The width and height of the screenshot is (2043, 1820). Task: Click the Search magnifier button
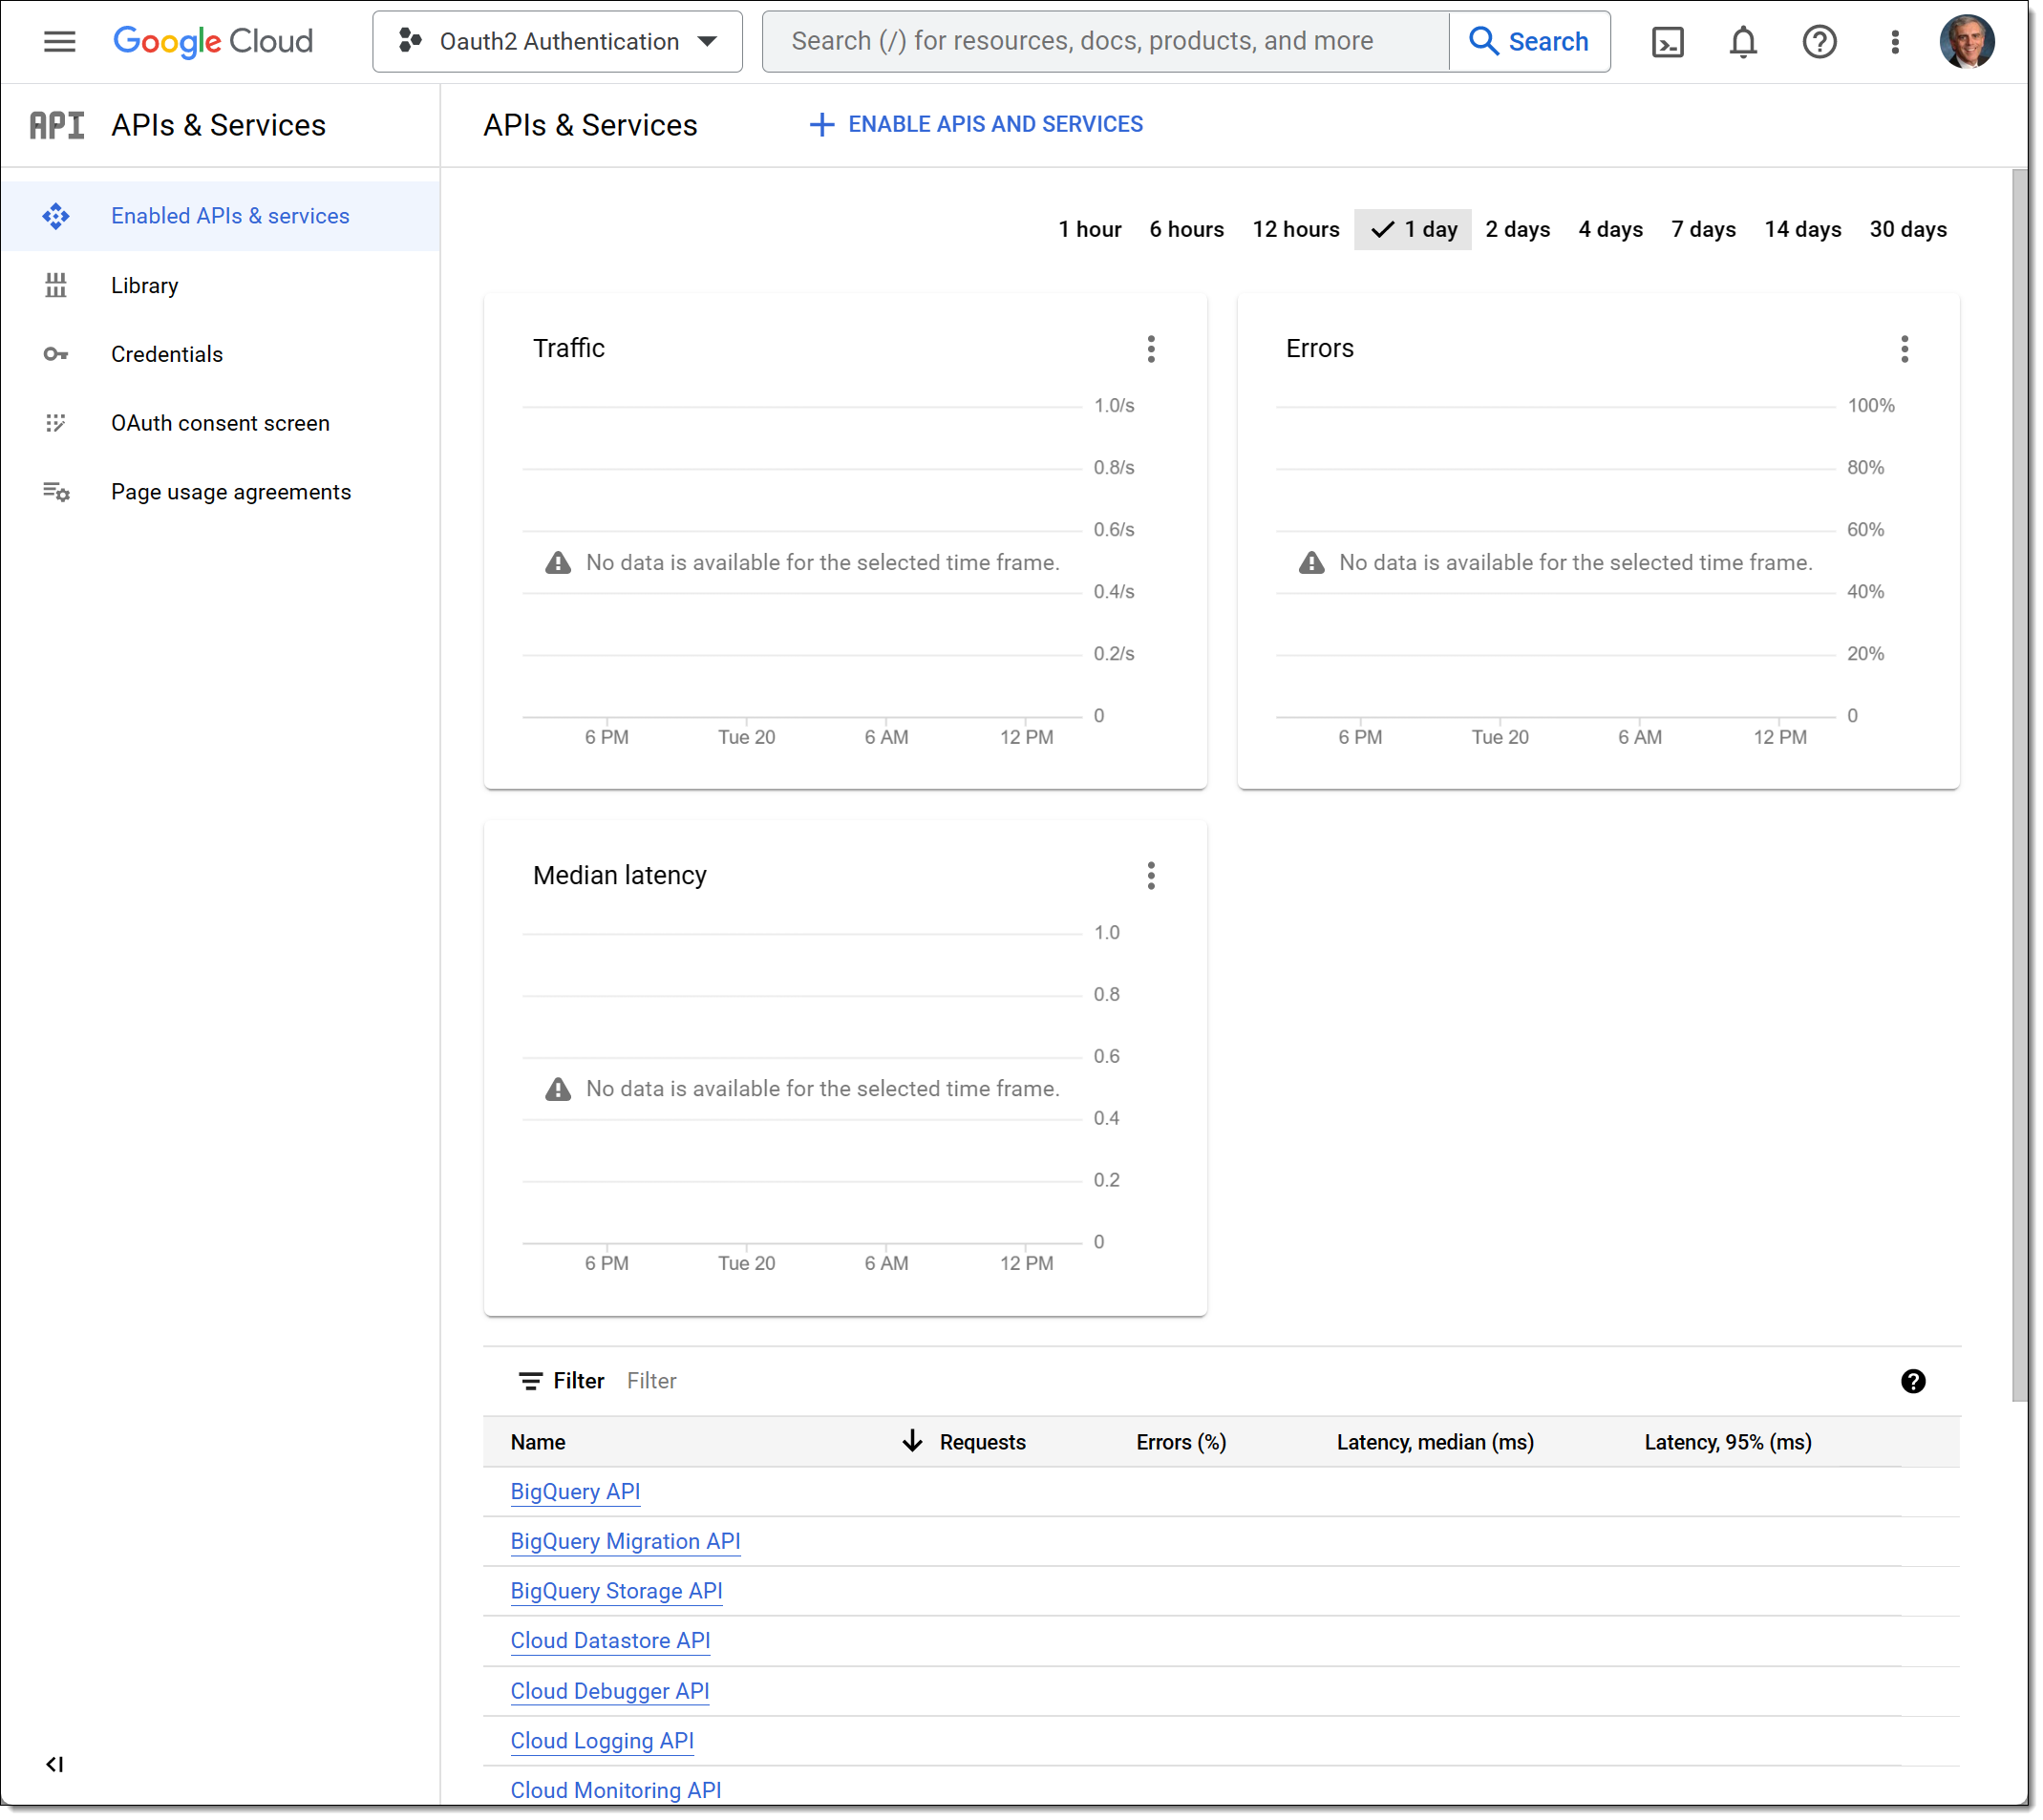[1530, 41]
